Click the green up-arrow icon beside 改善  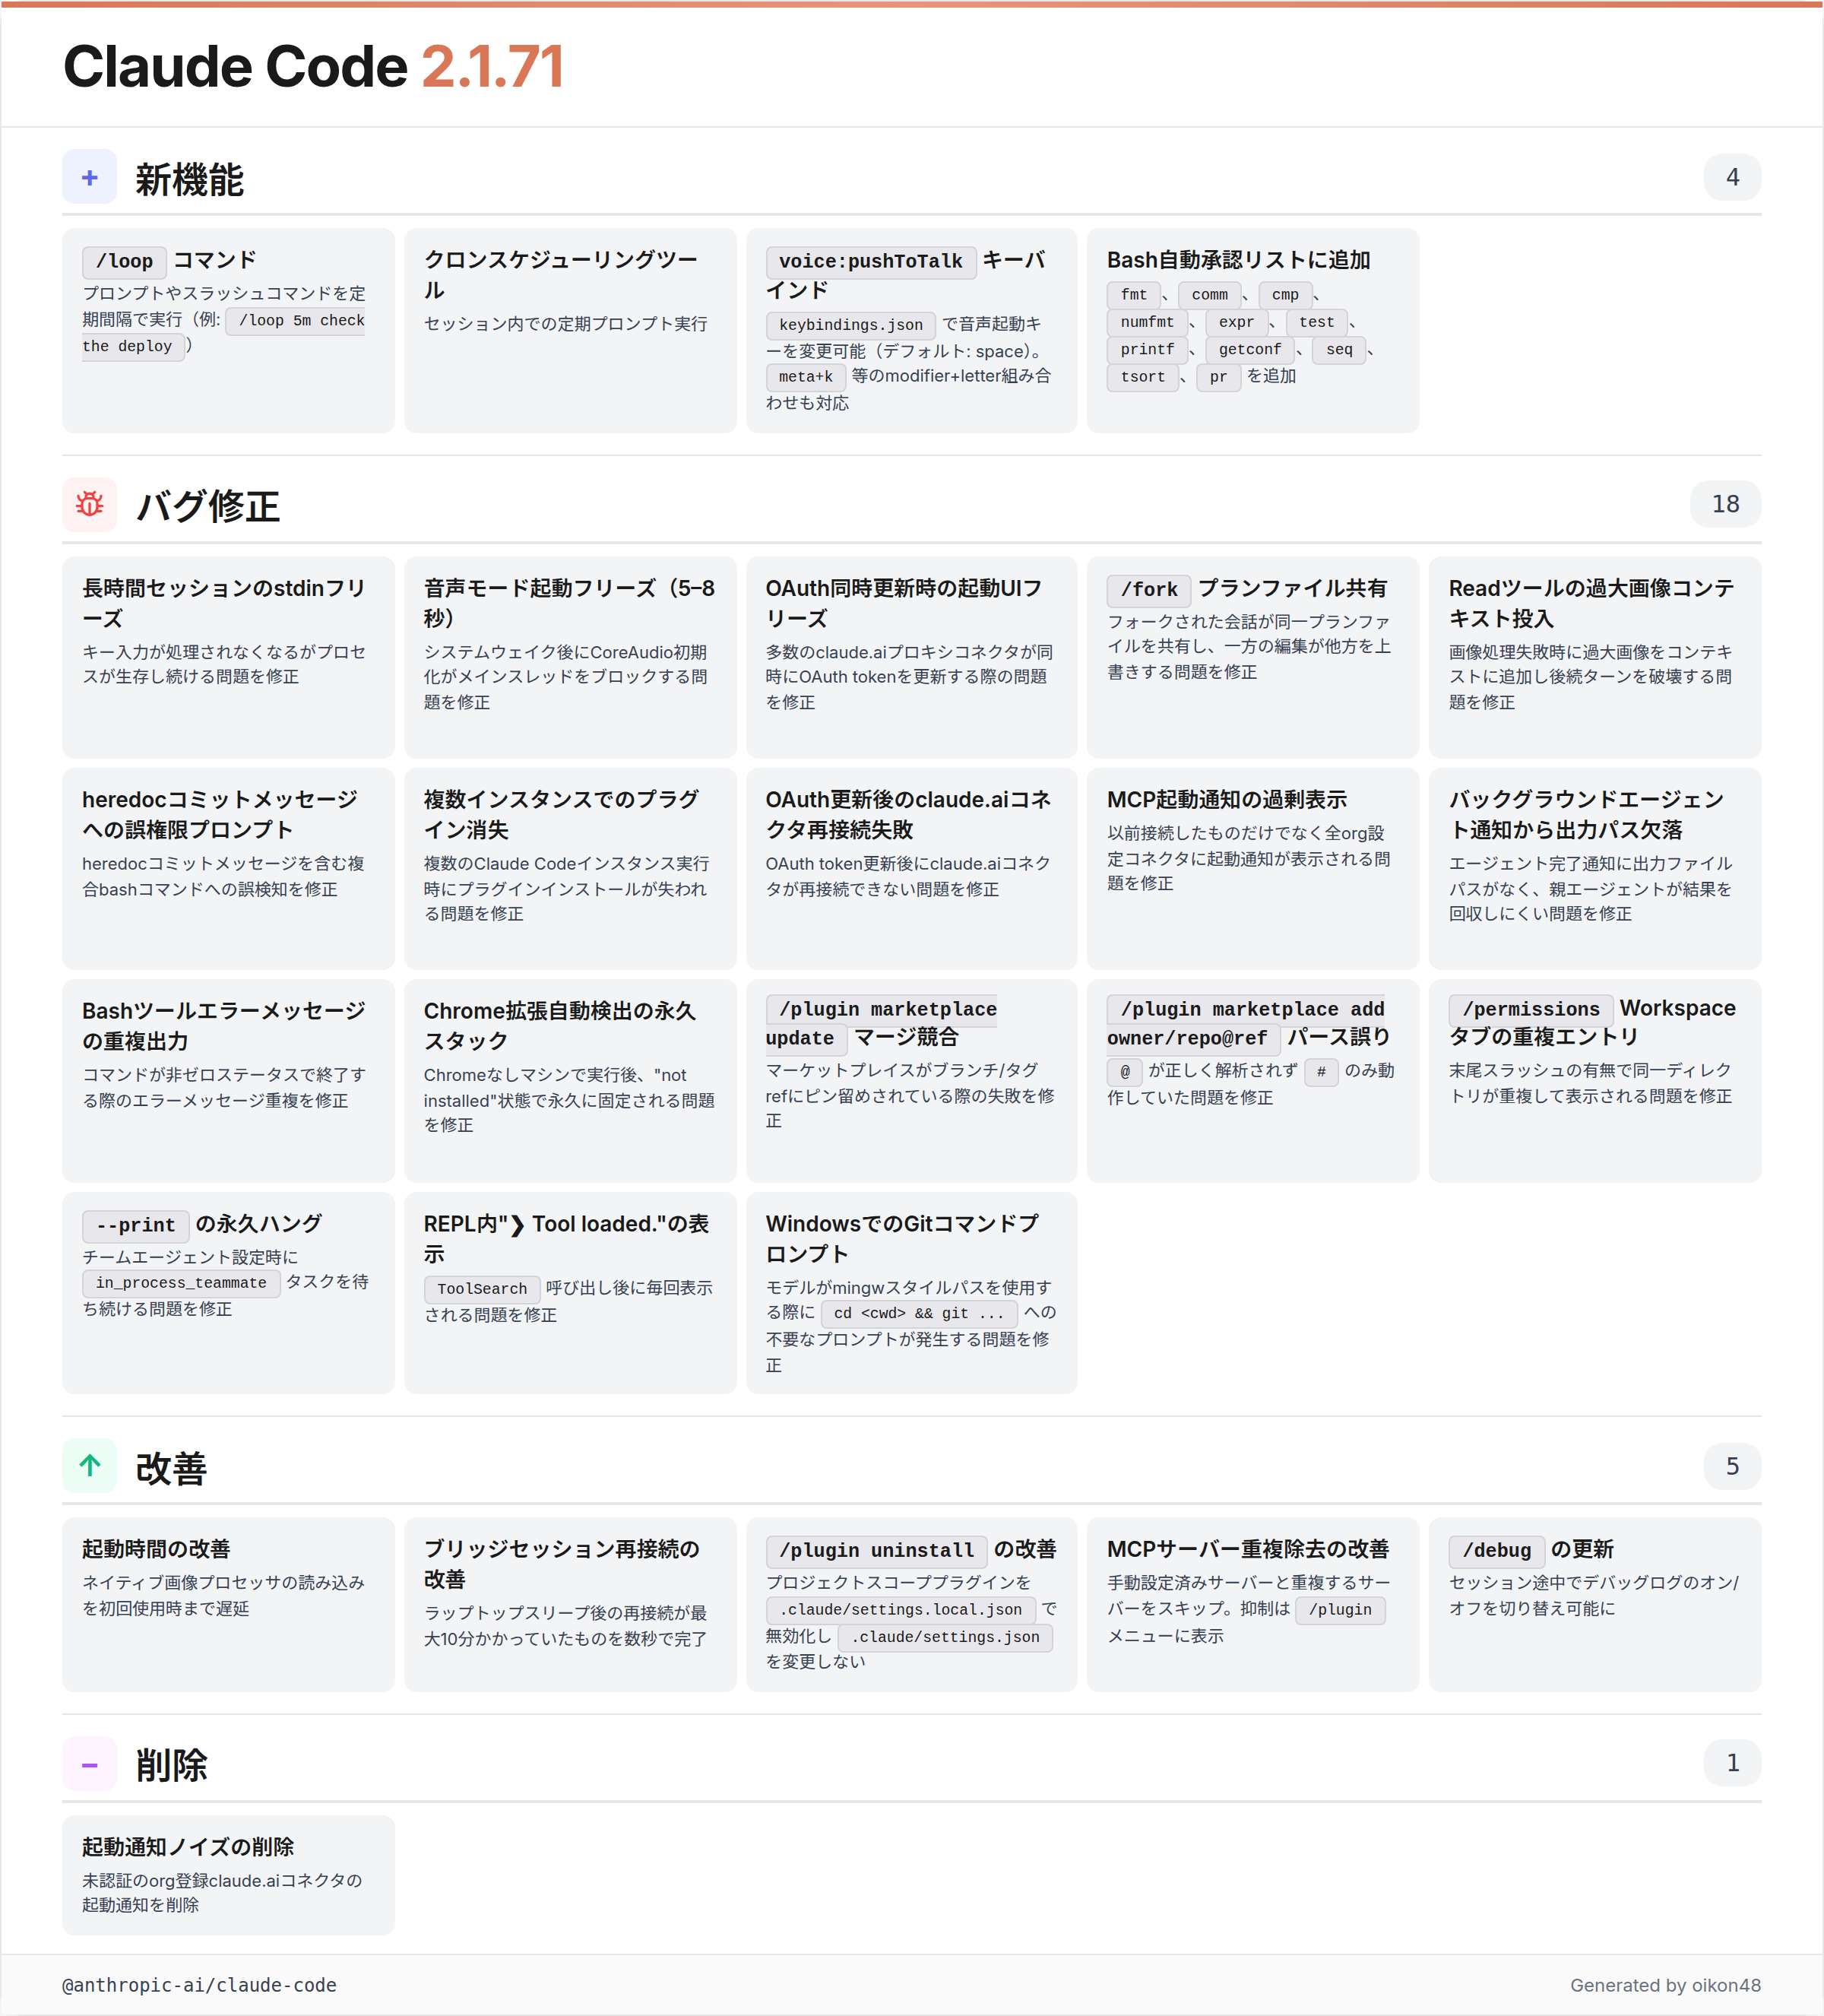89,1466
